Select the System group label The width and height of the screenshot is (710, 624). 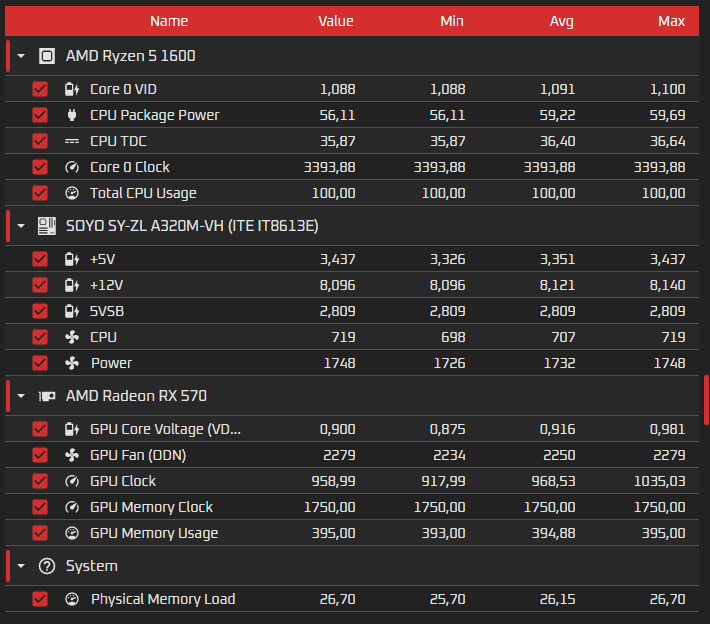point(92,566)
